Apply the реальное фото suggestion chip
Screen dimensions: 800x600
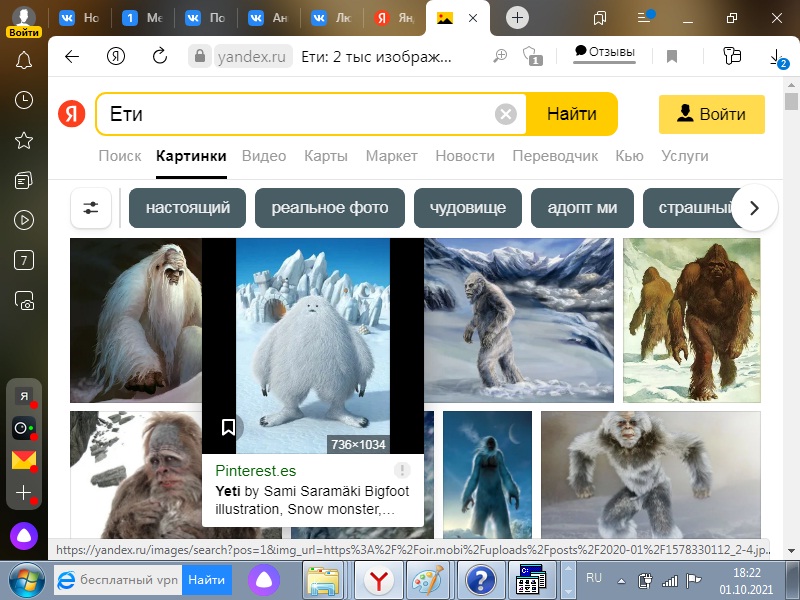click(330, 208)
